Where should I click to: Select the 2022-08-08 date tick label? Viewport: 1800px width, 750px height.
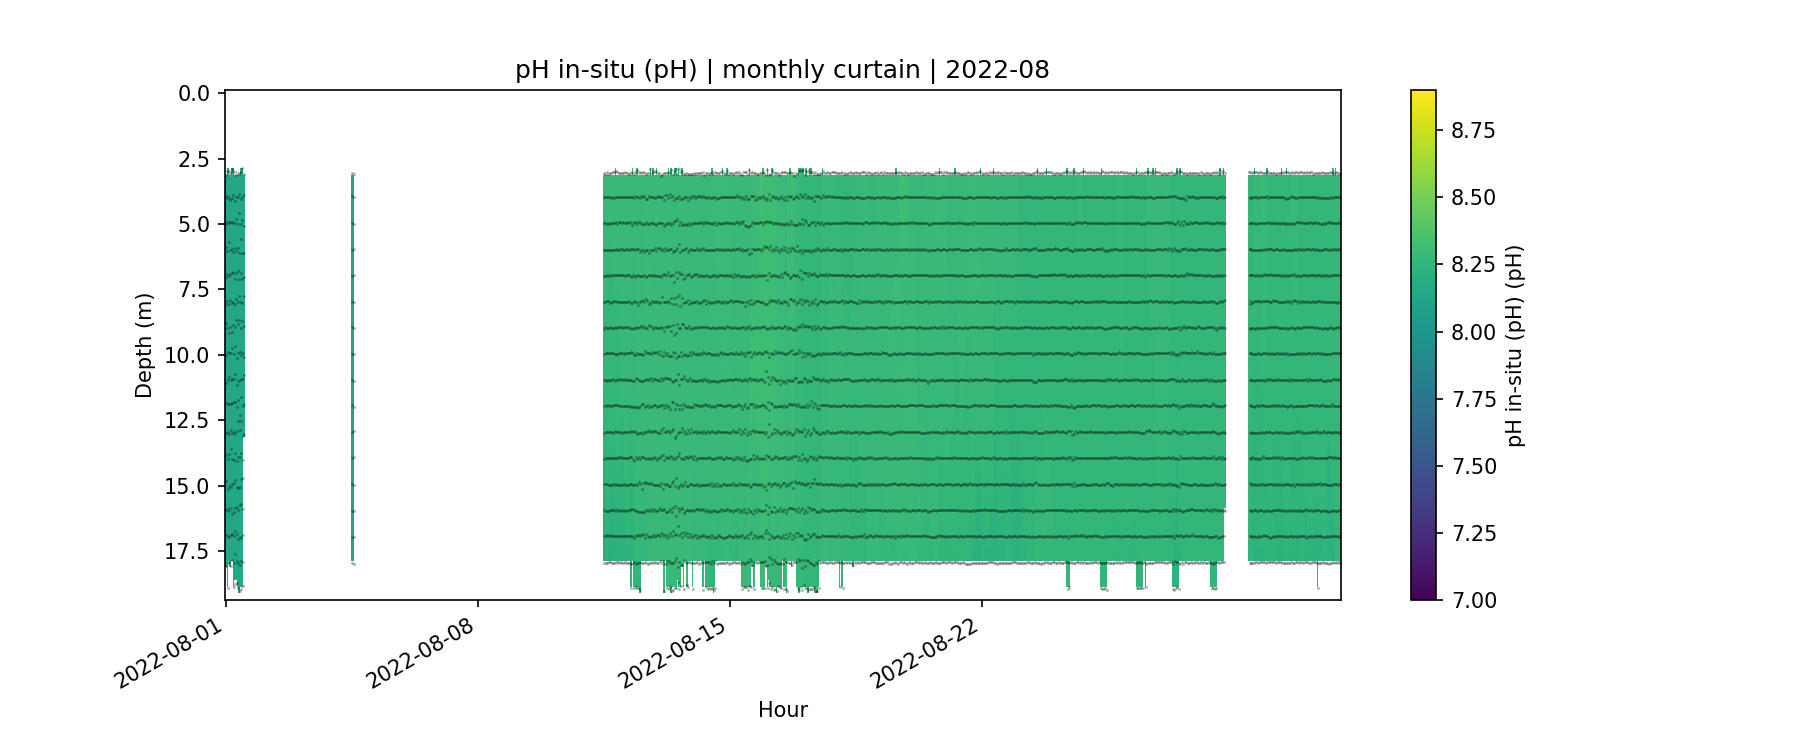coord(419,648)
